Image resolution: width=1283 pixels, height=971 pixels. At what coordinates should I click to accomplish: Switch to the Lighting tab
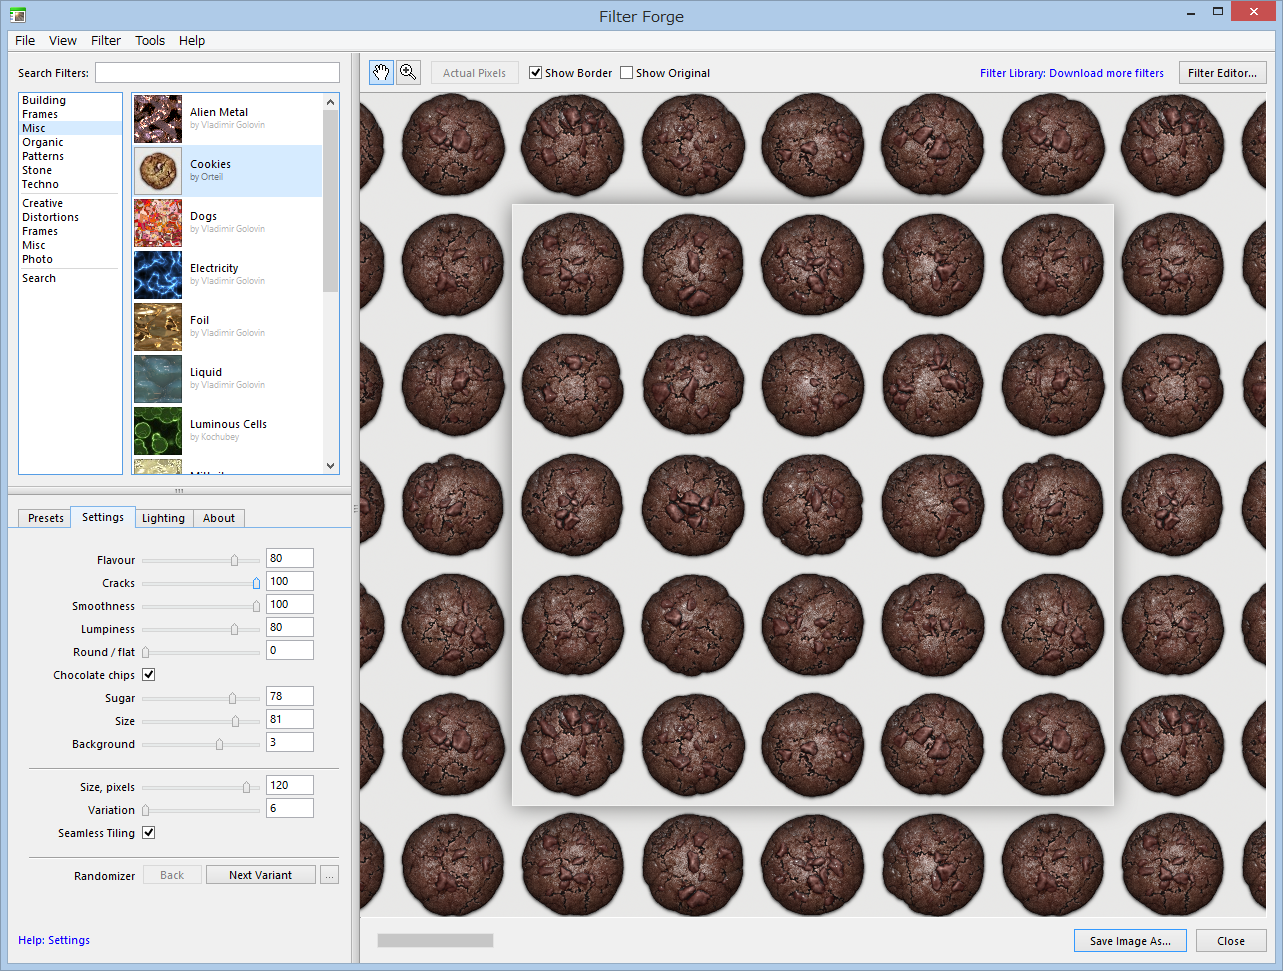tap(163, 518)
